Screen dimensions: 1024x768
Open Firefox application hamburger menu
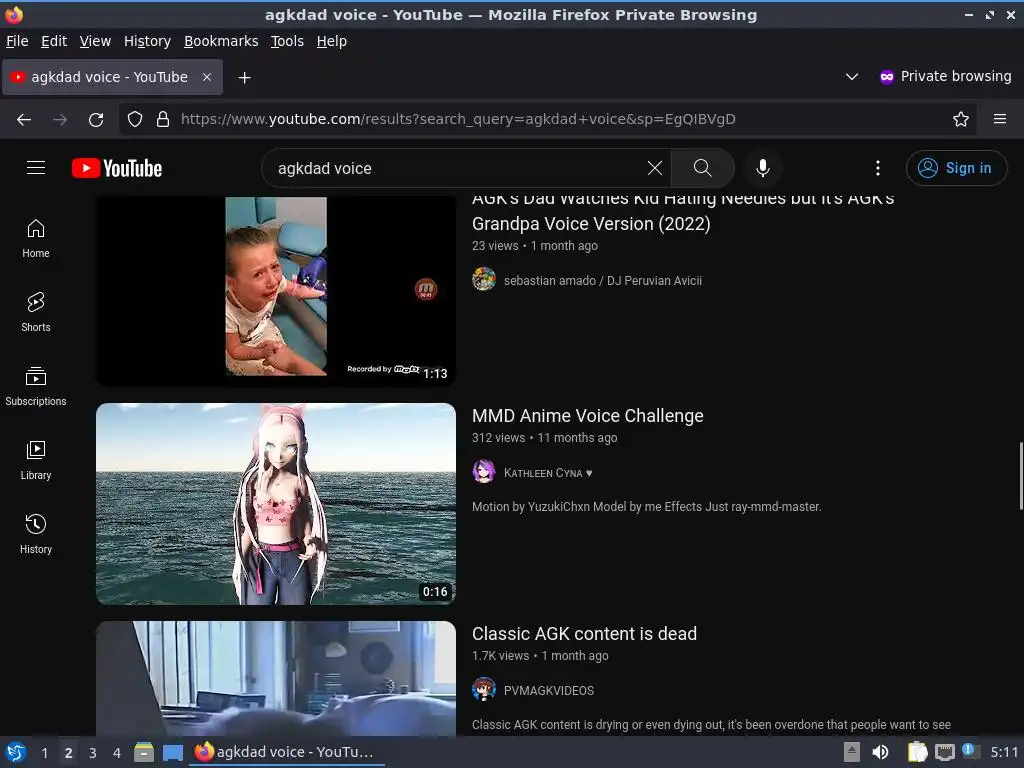[x=1000, y=119]
